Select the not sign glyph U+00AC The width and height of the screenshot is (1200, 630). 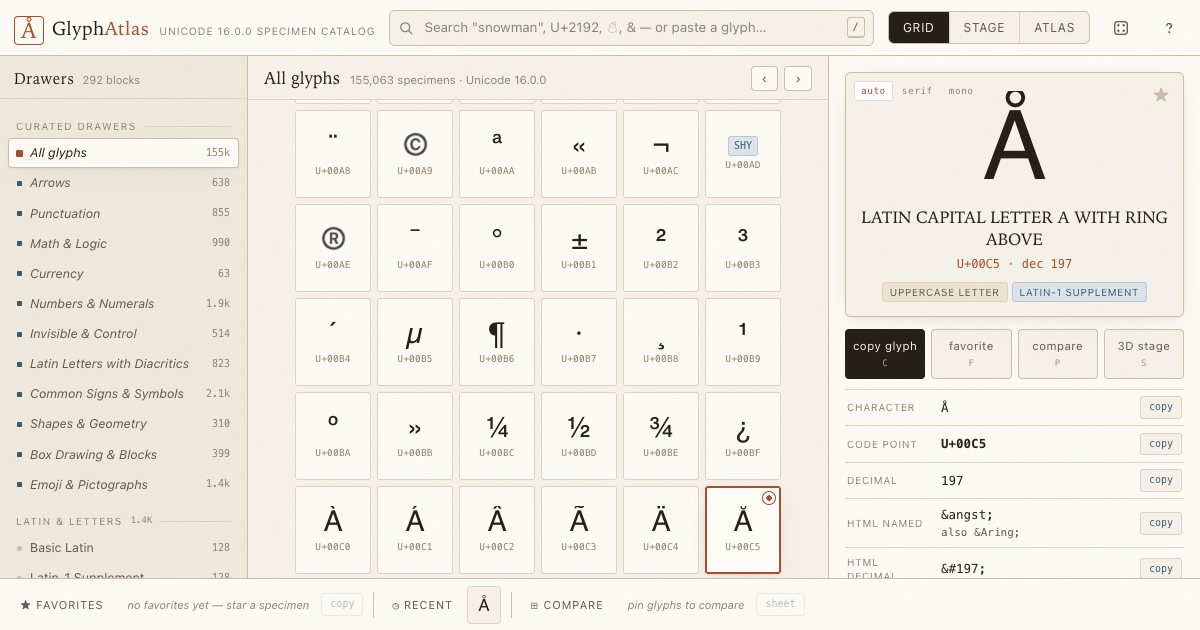pos(661,153)
